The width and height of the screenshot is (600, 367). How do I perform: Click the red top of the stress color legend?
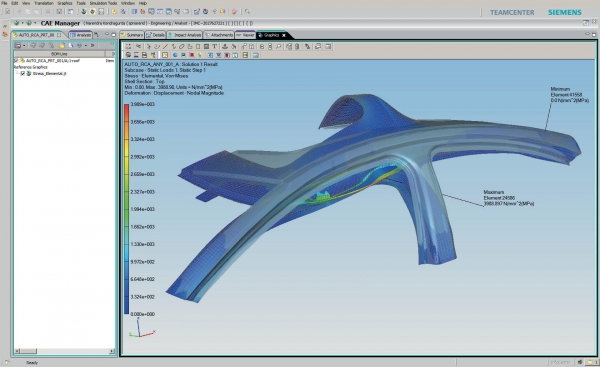click(x=127, y=108)
